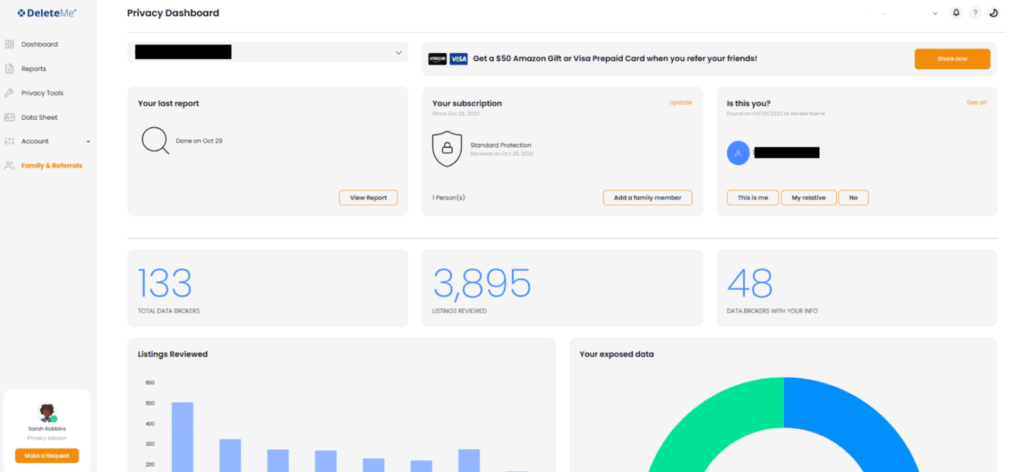Viewport: 1024px width, 472px height.
Task: Click the 1 Person(s) text
Action: tap(449, 197)
